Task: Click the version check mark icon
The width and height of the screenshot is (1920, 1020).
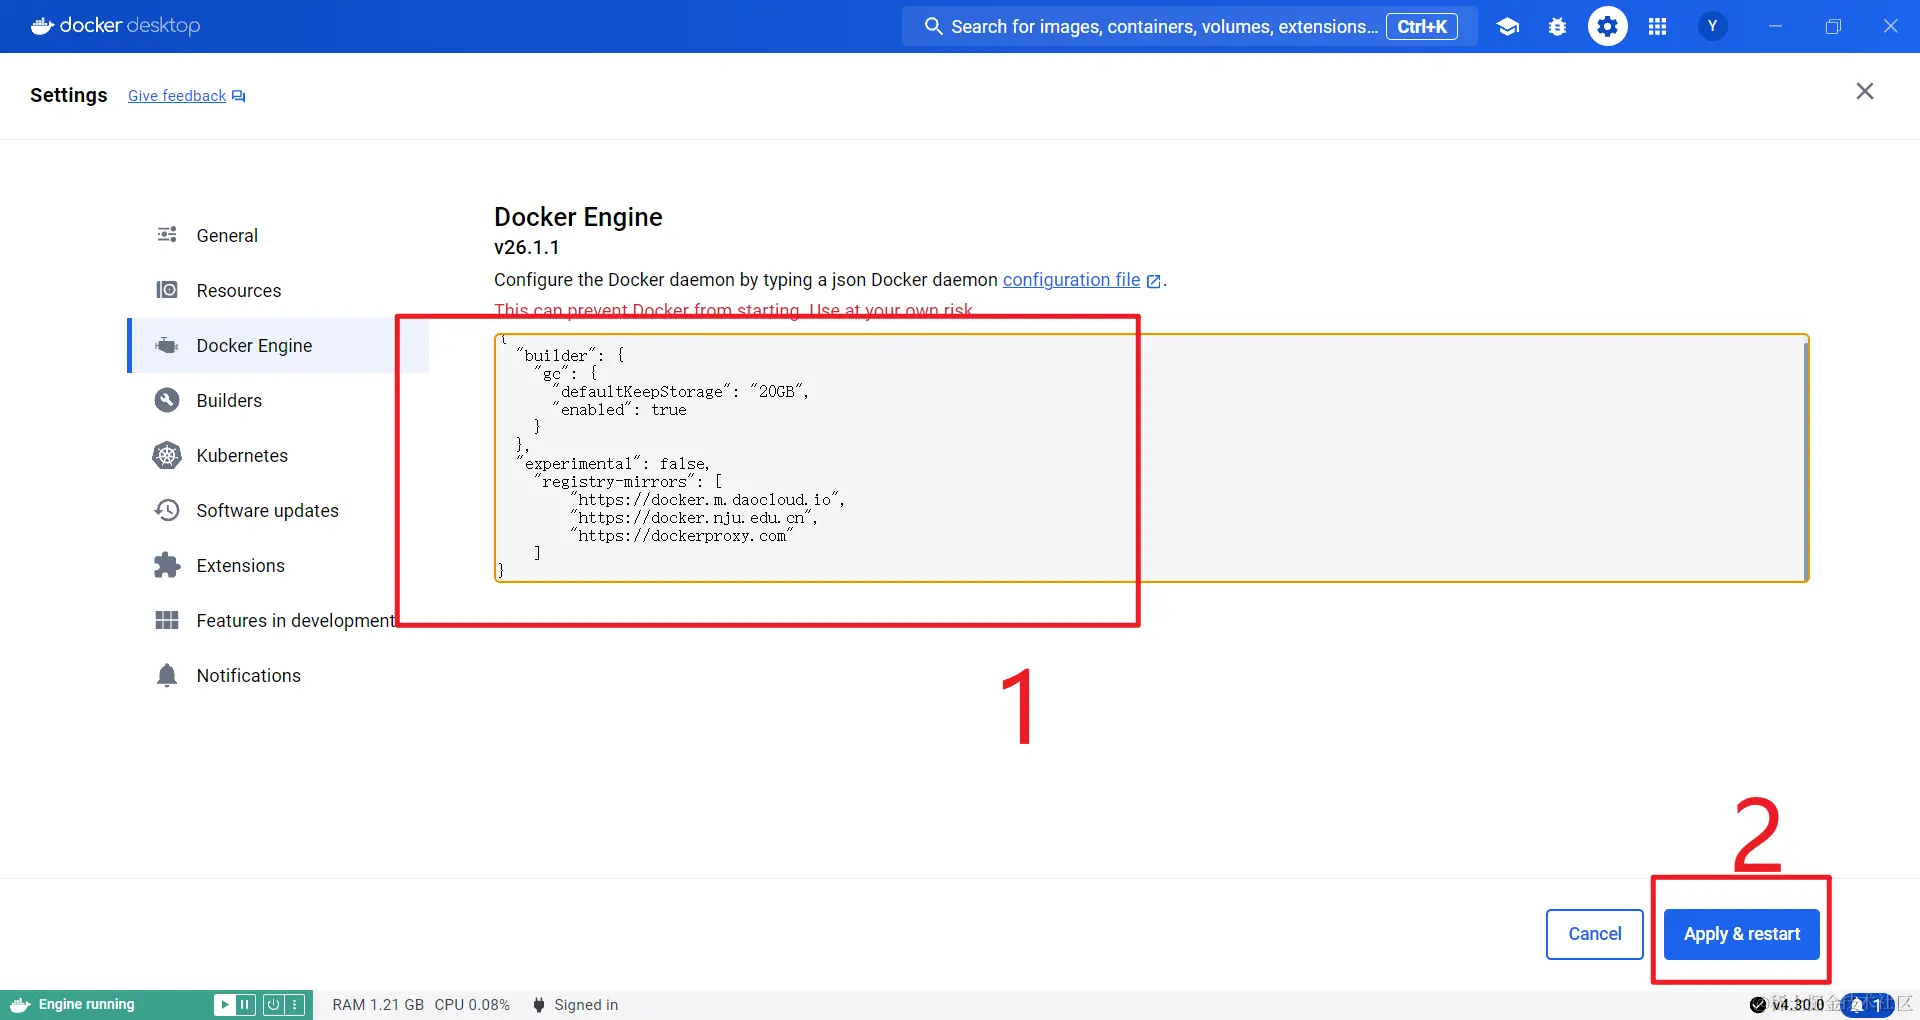Action: [1758, 1005]
